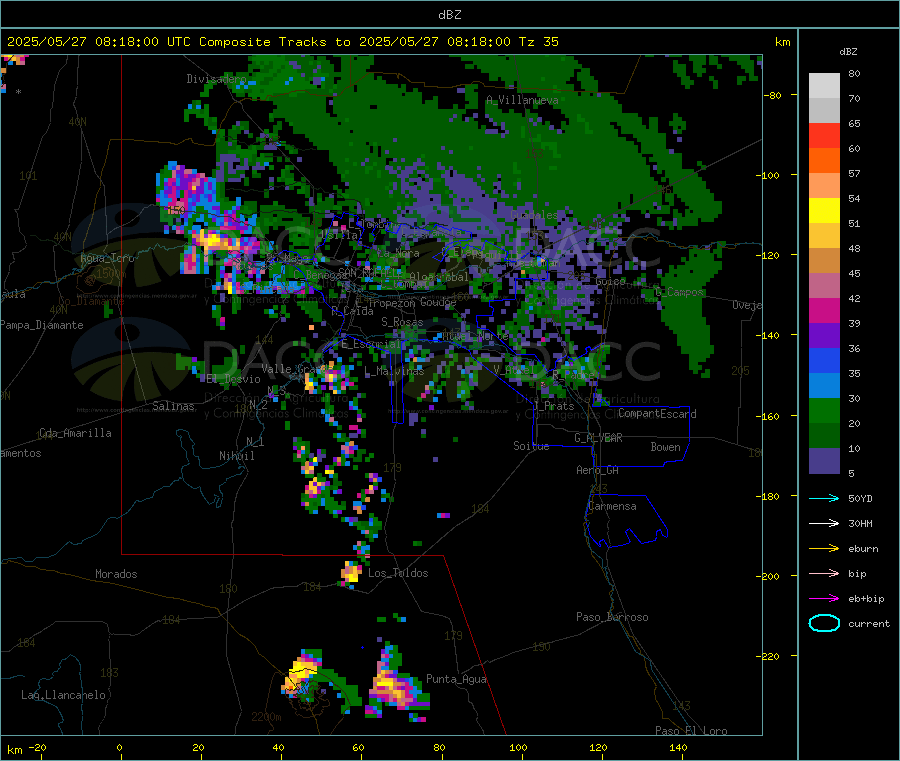Select the bright yellow 54-51 dBZ swatch
This screenshot has height=761, width=900.
[x=824, y=211]
